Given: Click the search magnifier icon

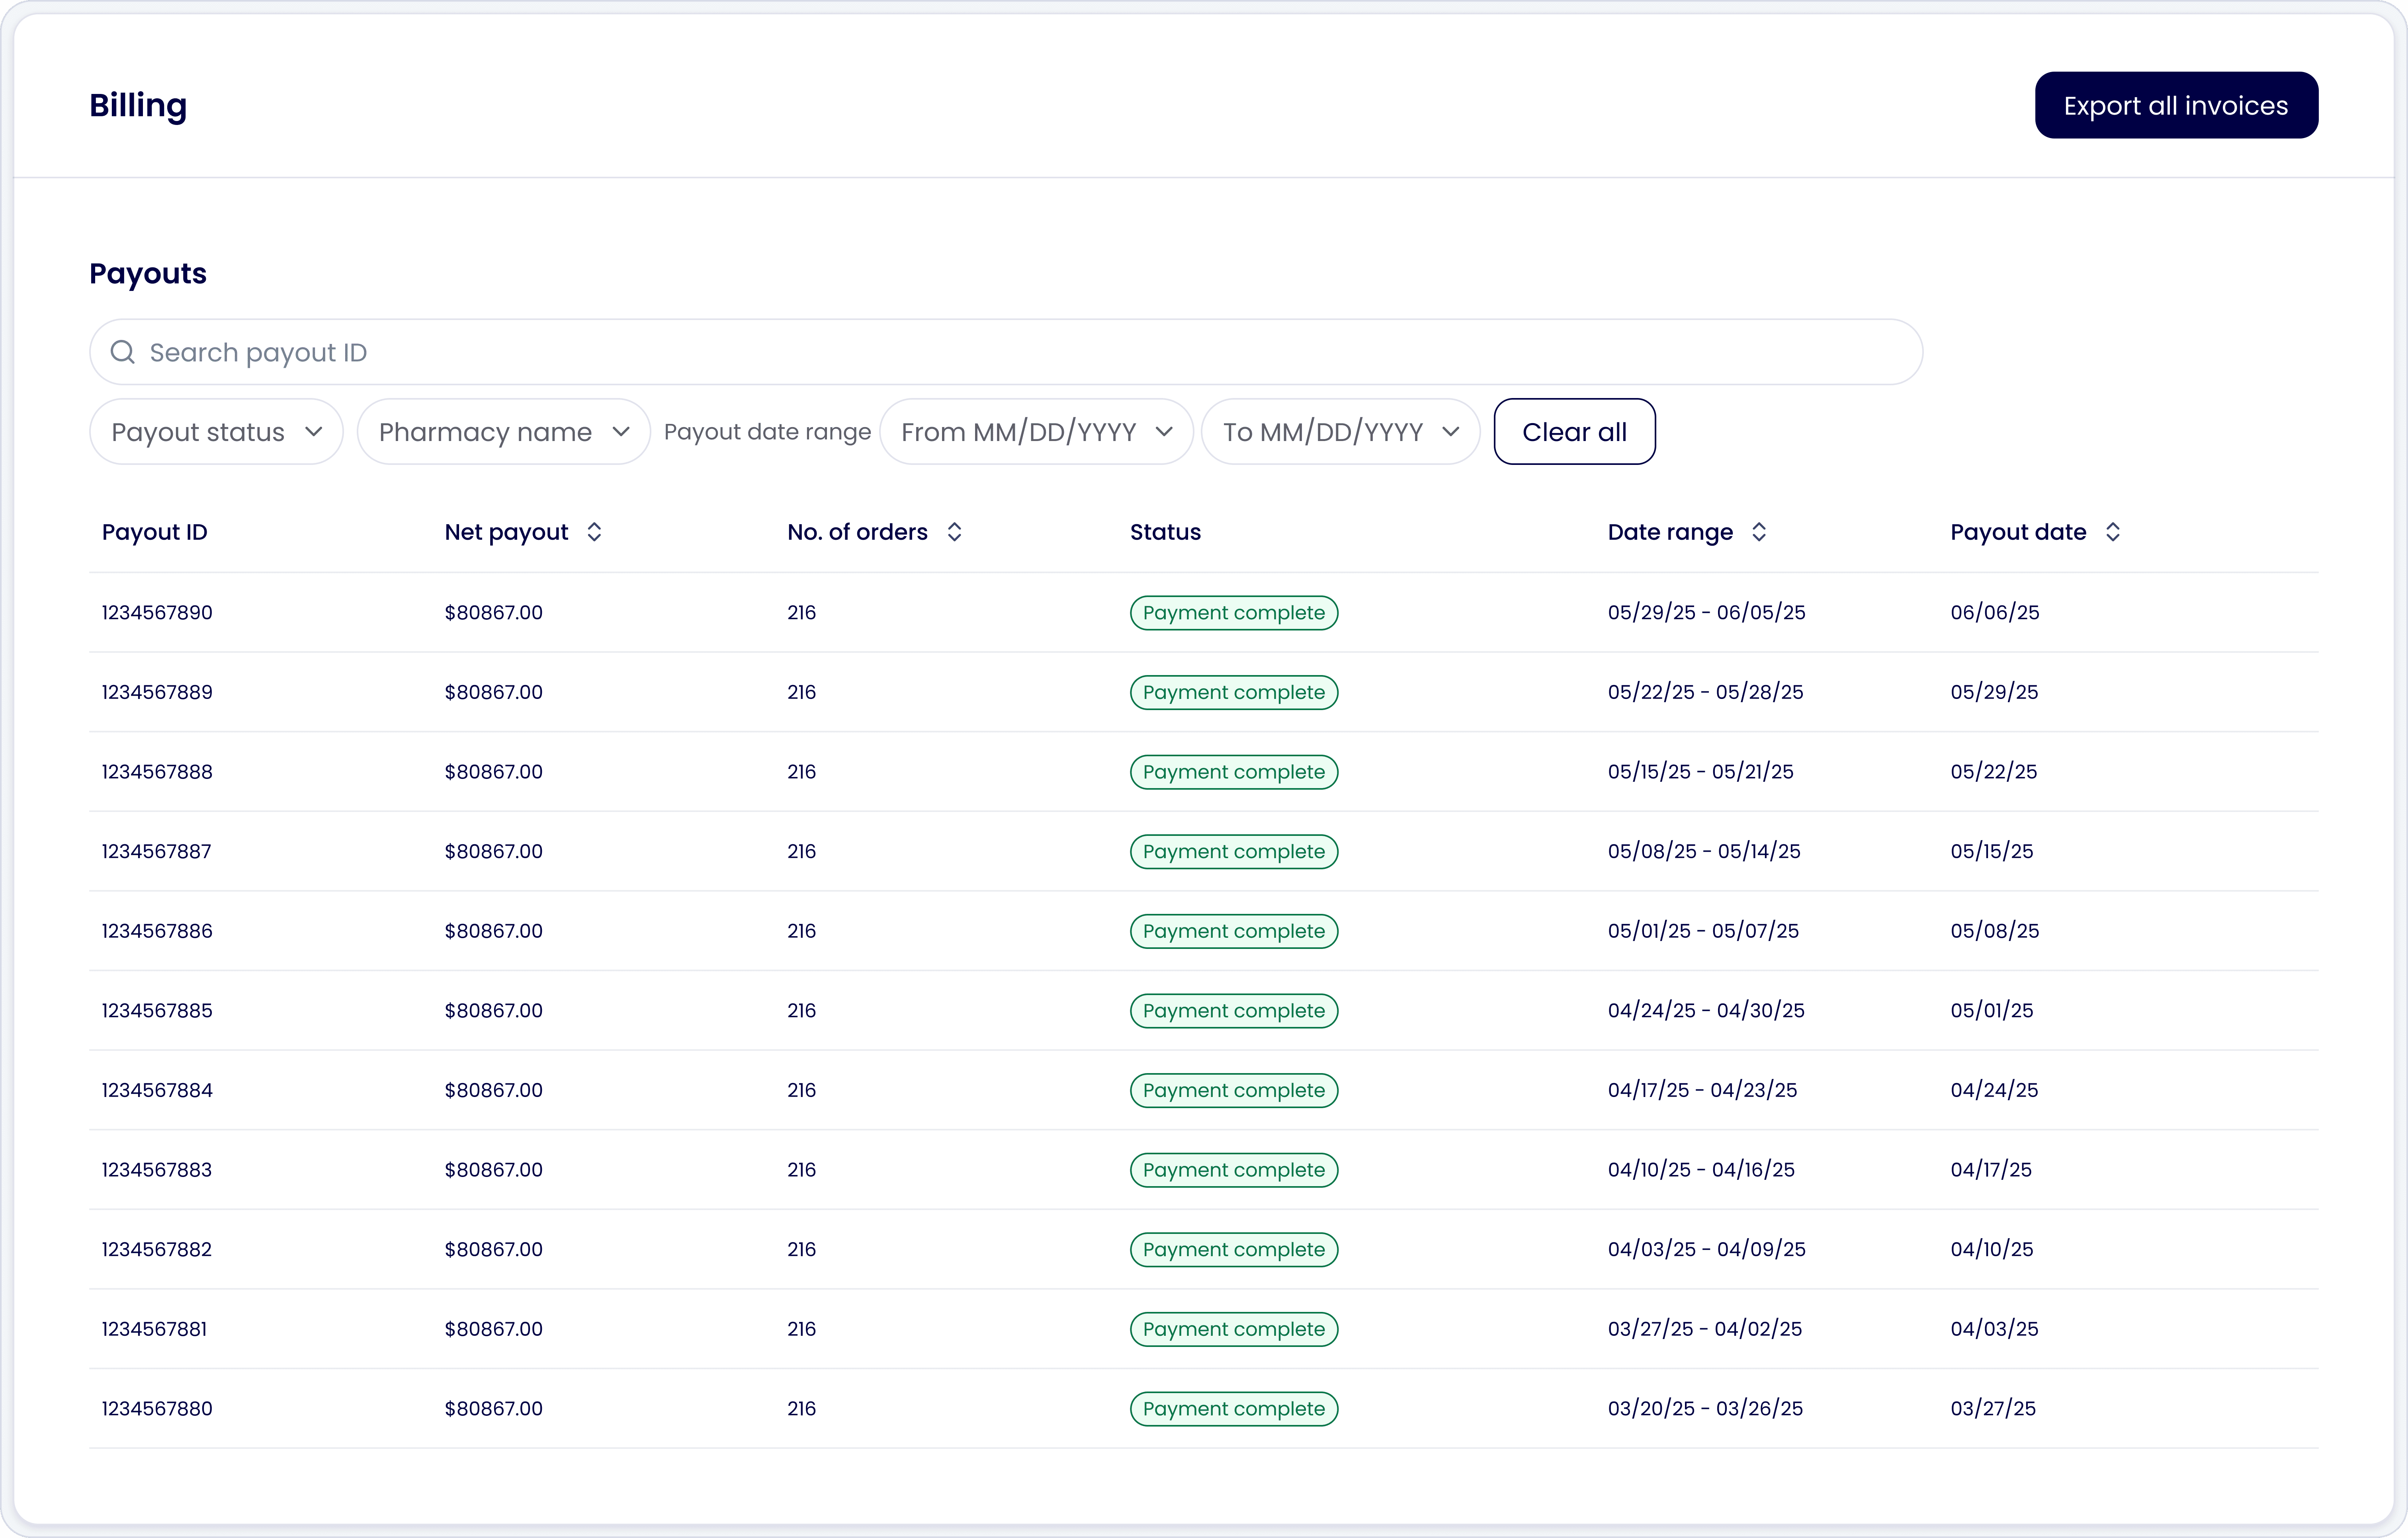Looking at the screenshot, I should click(122, 352).
